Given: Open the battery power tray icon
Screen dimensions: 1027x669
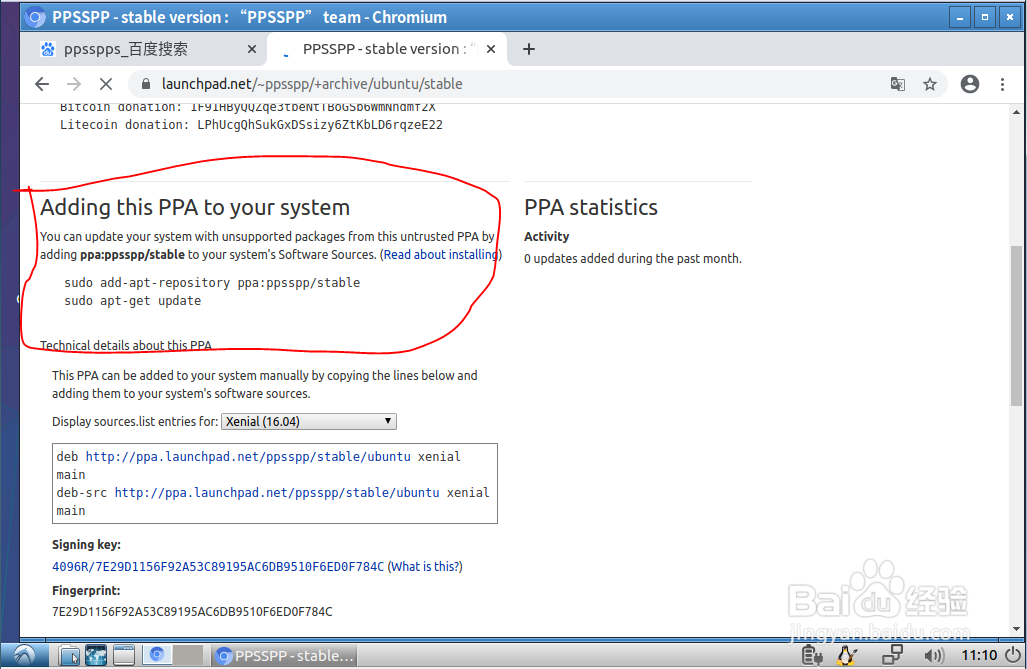Looking at the screenshot, I should click(812, 655).
